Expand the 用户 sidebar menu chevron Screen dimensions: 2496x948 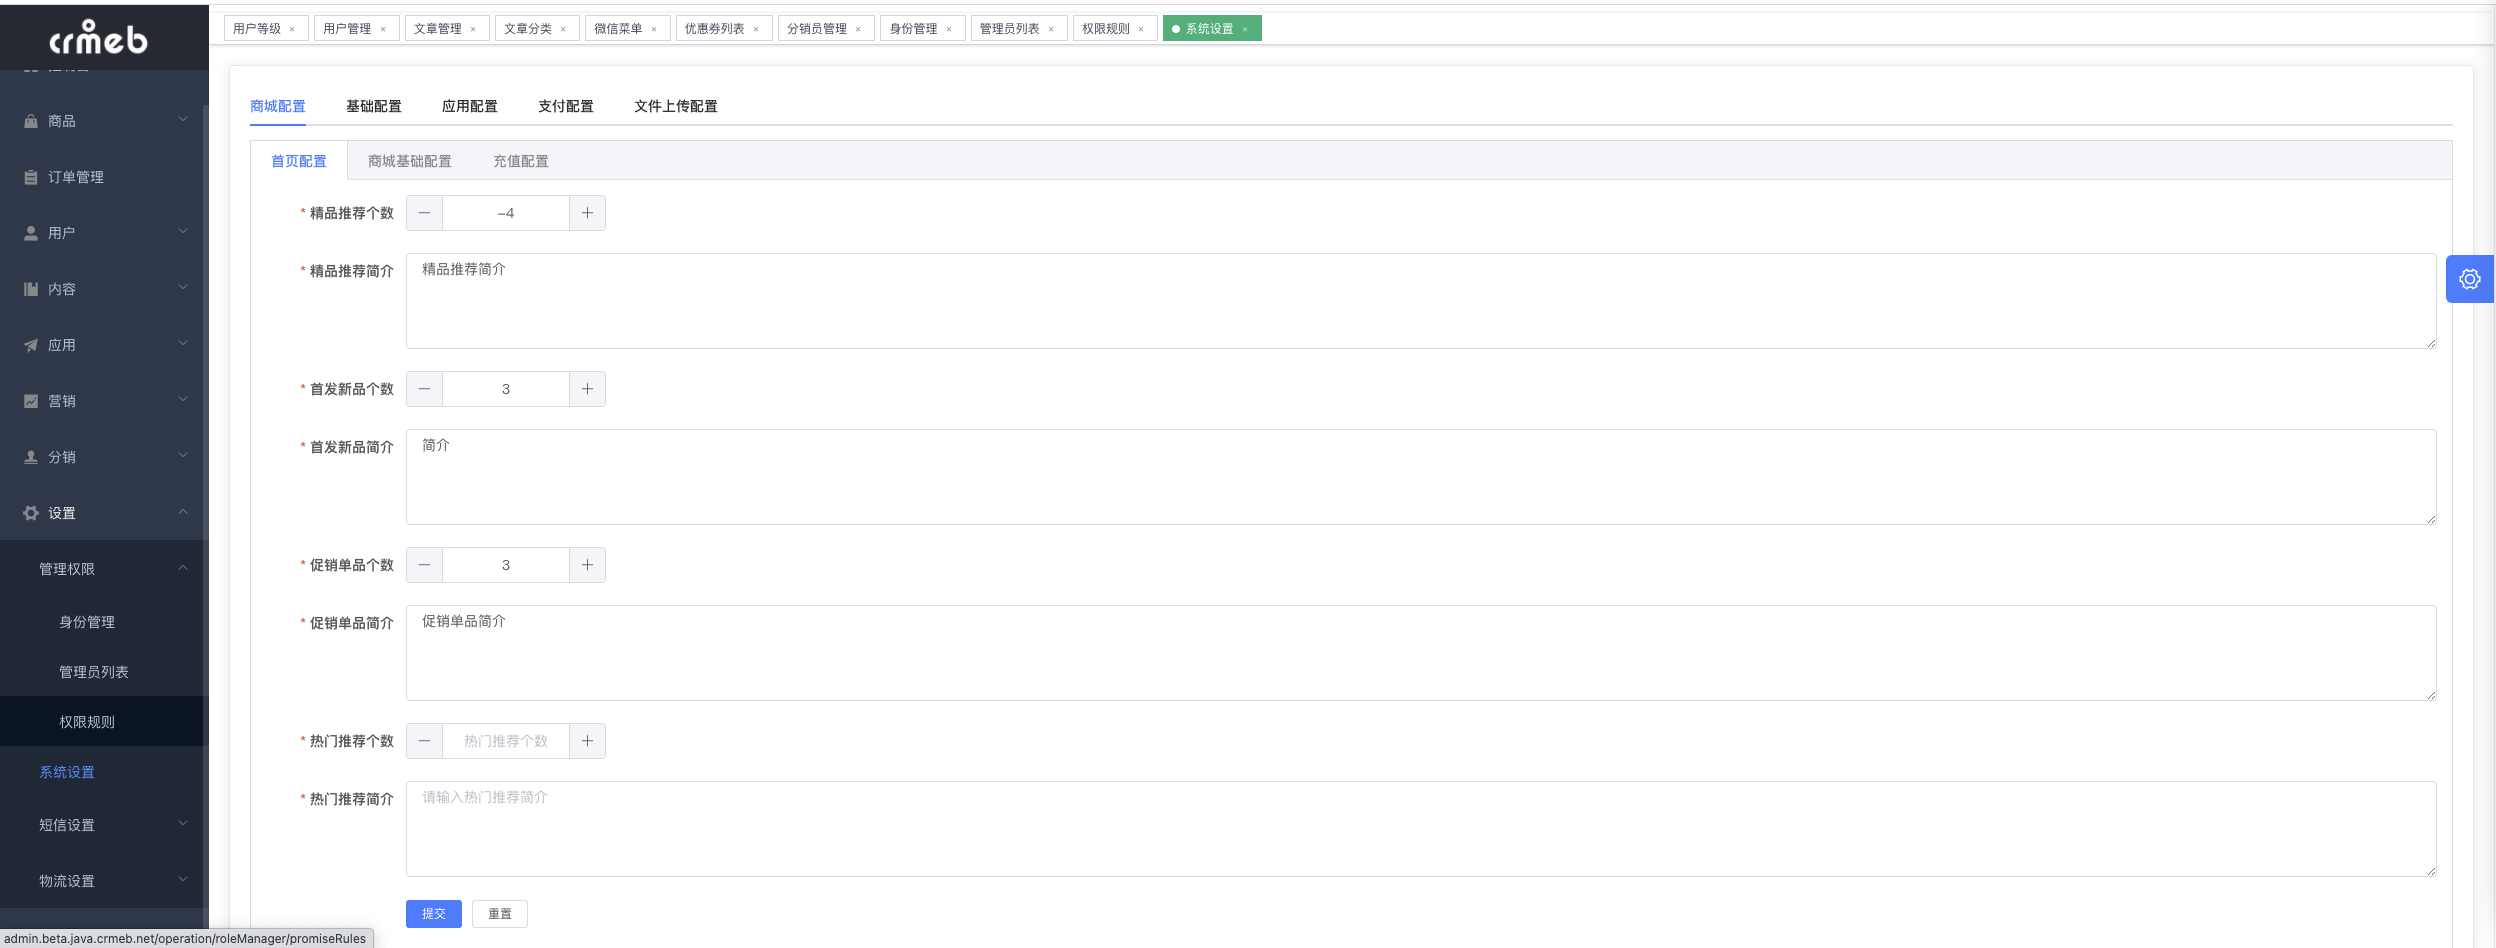click(x=183, y=231)
